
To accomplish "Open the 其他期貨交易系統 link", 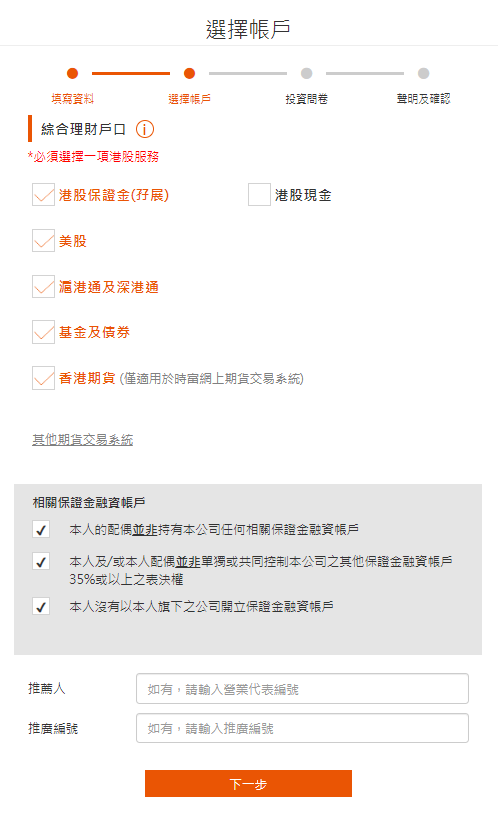I will [83, 440].
